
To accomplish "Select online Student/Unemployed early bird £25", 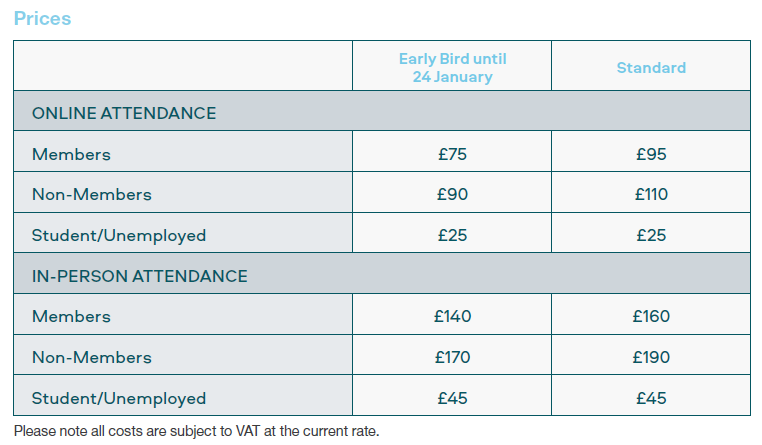I will pos(452,235).
